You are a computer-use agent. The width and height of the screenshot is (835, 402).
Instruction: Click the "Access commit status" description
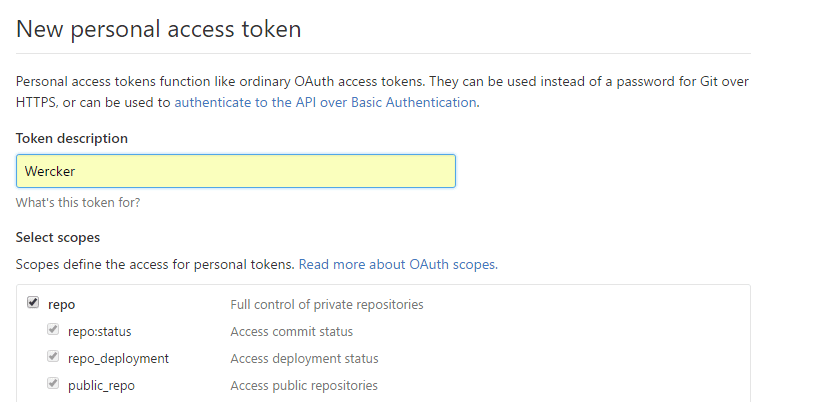point(291,331)
